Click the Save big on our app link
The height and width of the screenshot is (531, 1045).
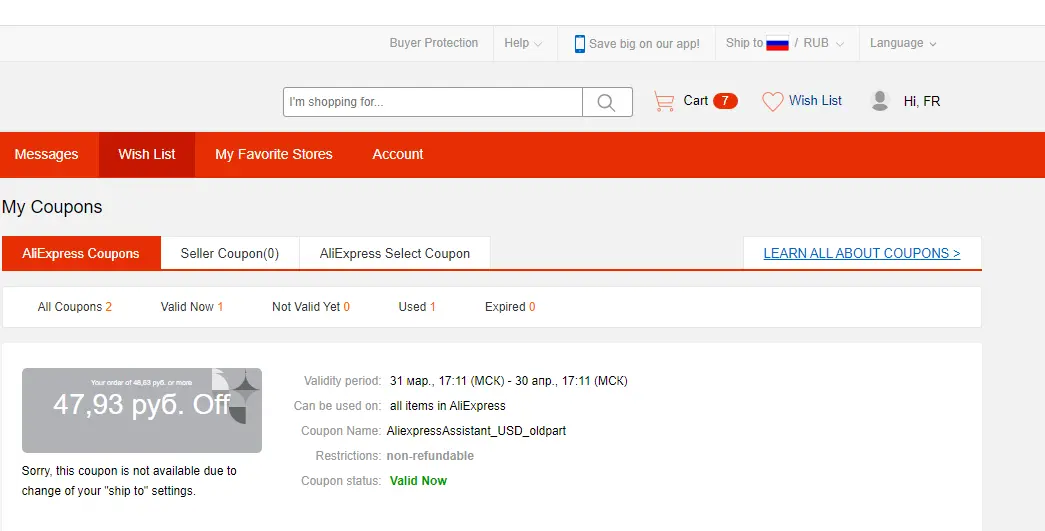point(644,44)
